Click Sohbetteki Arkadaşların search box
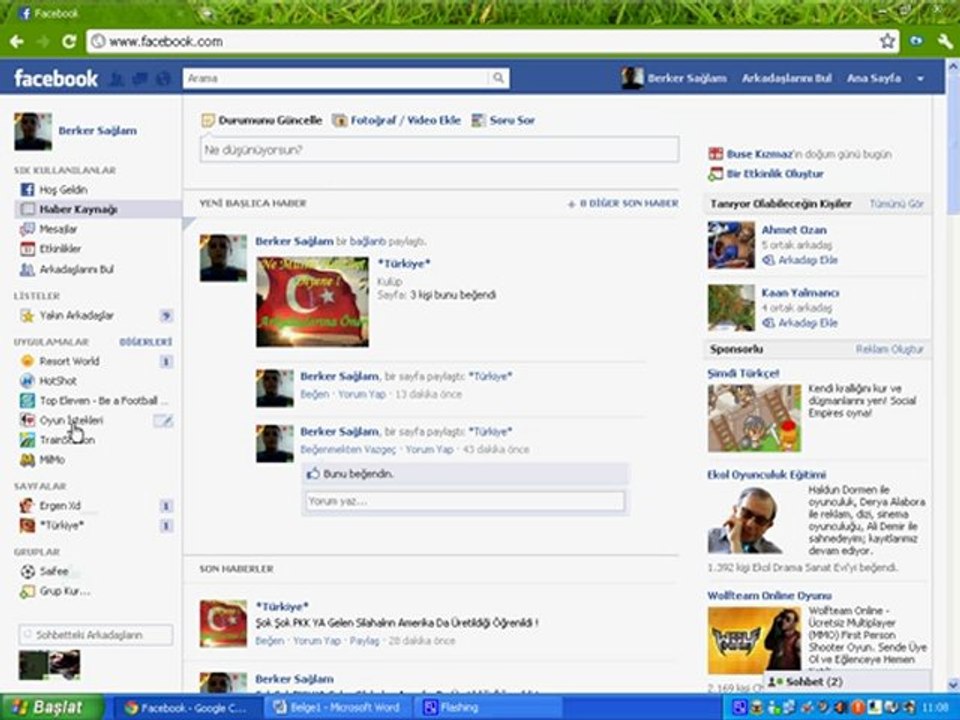 (96, 635)
